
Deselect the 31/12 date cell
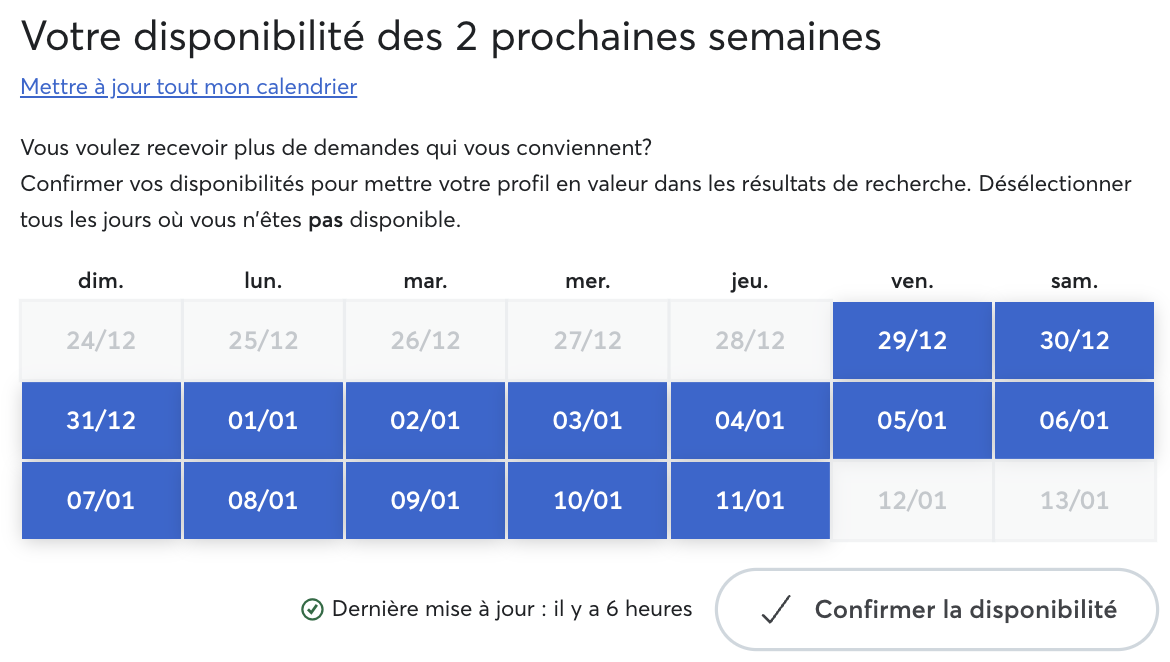coord(101,420)
